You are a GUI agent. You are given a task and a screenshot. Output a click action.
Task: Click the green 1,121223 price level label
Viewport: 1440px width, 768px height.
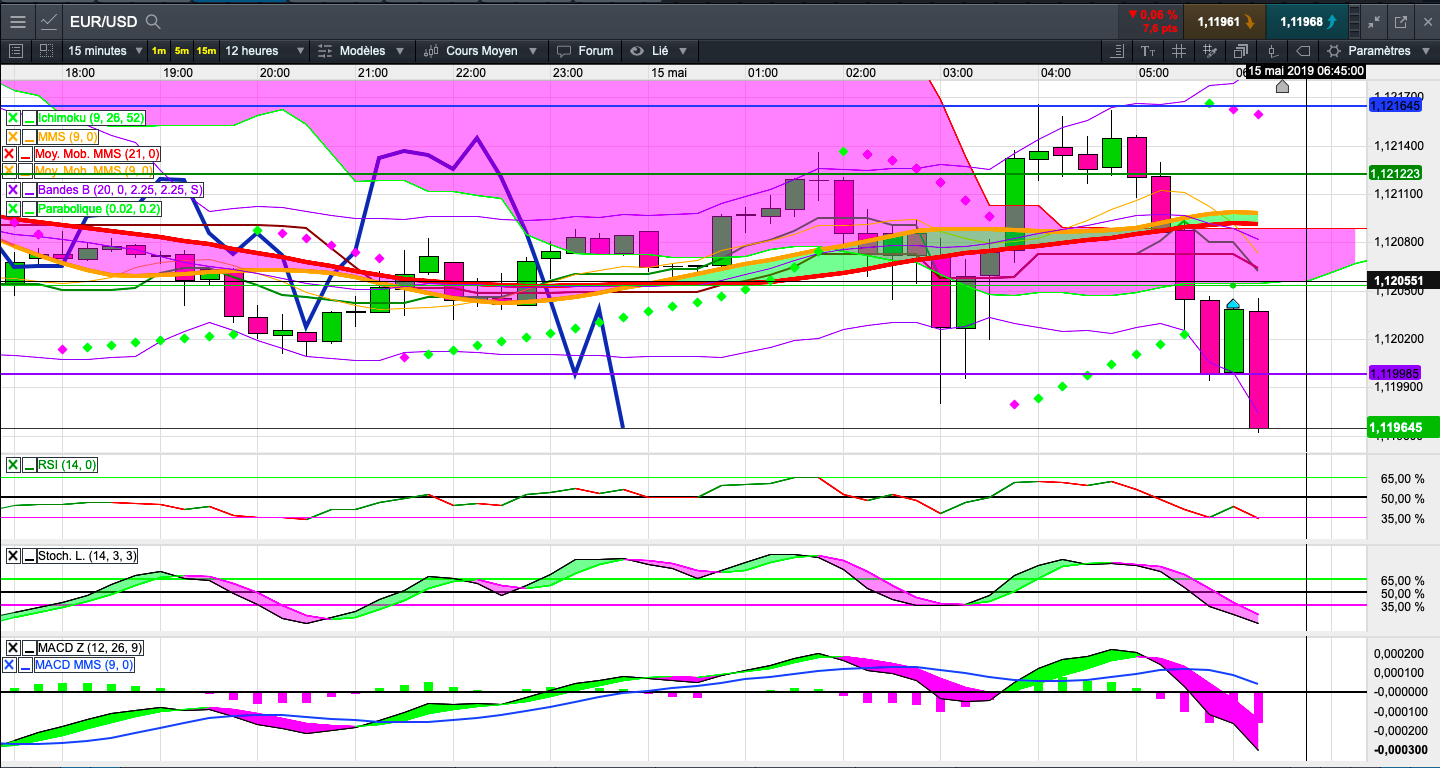(x=1395, y=173)
